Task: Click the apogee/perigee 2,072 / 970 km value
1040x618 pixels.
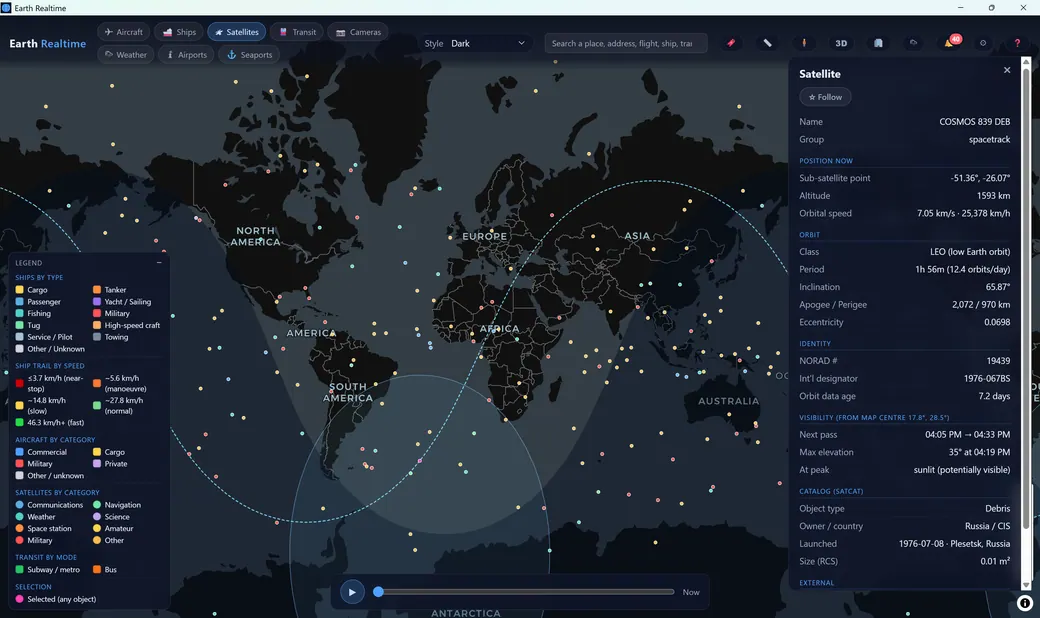Action: click(x=981, y=304)
